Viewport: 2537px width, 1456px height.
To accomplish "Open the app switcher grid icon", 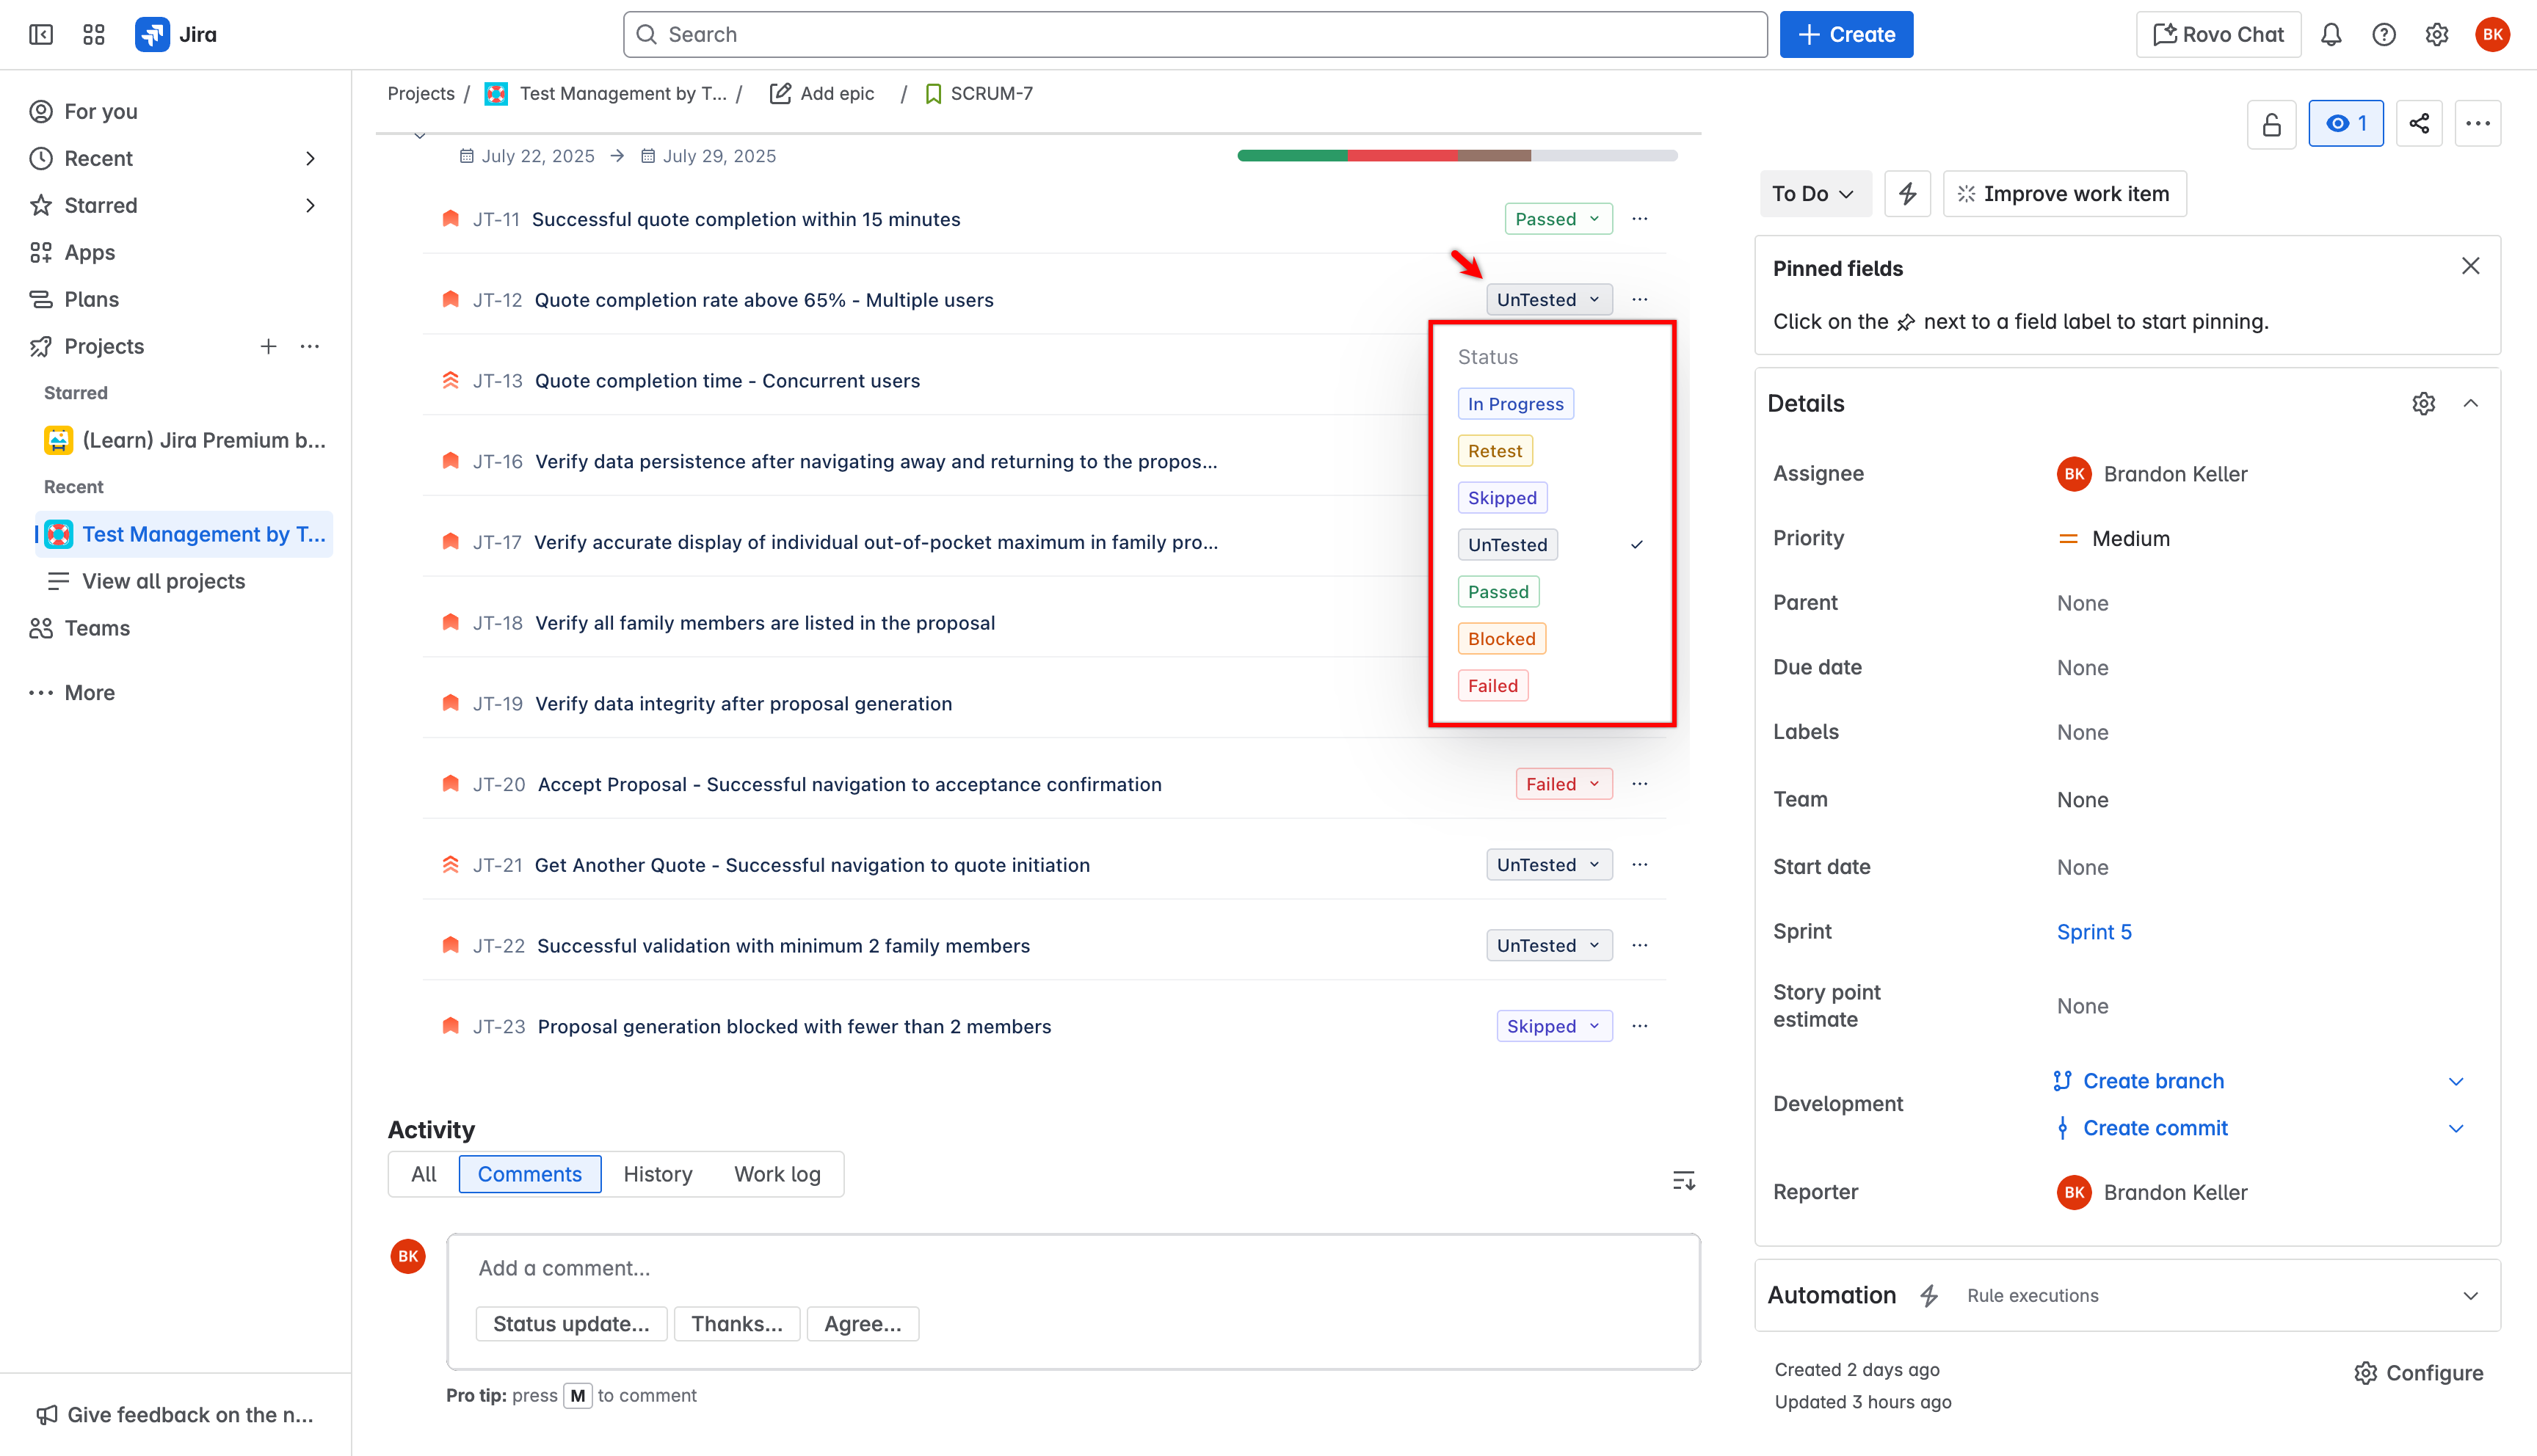I will 94,35.
